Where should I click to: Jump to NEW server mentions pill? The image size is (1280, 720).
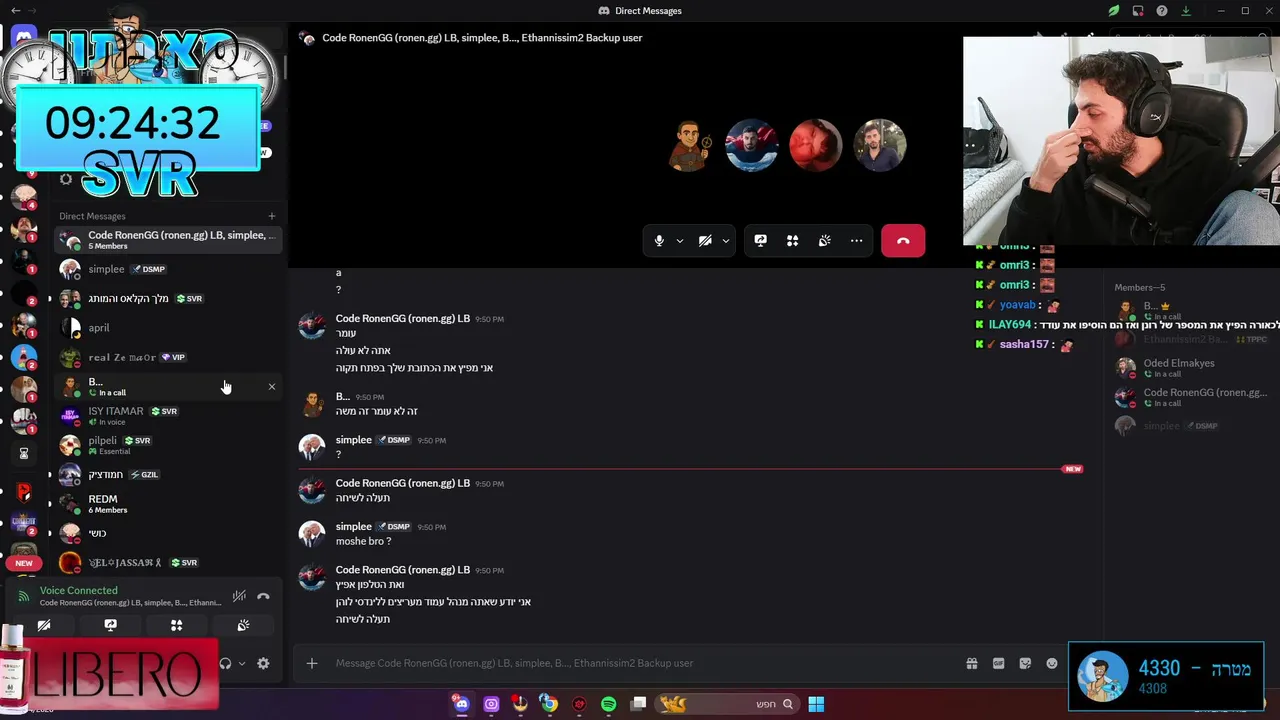pos(24,563)
